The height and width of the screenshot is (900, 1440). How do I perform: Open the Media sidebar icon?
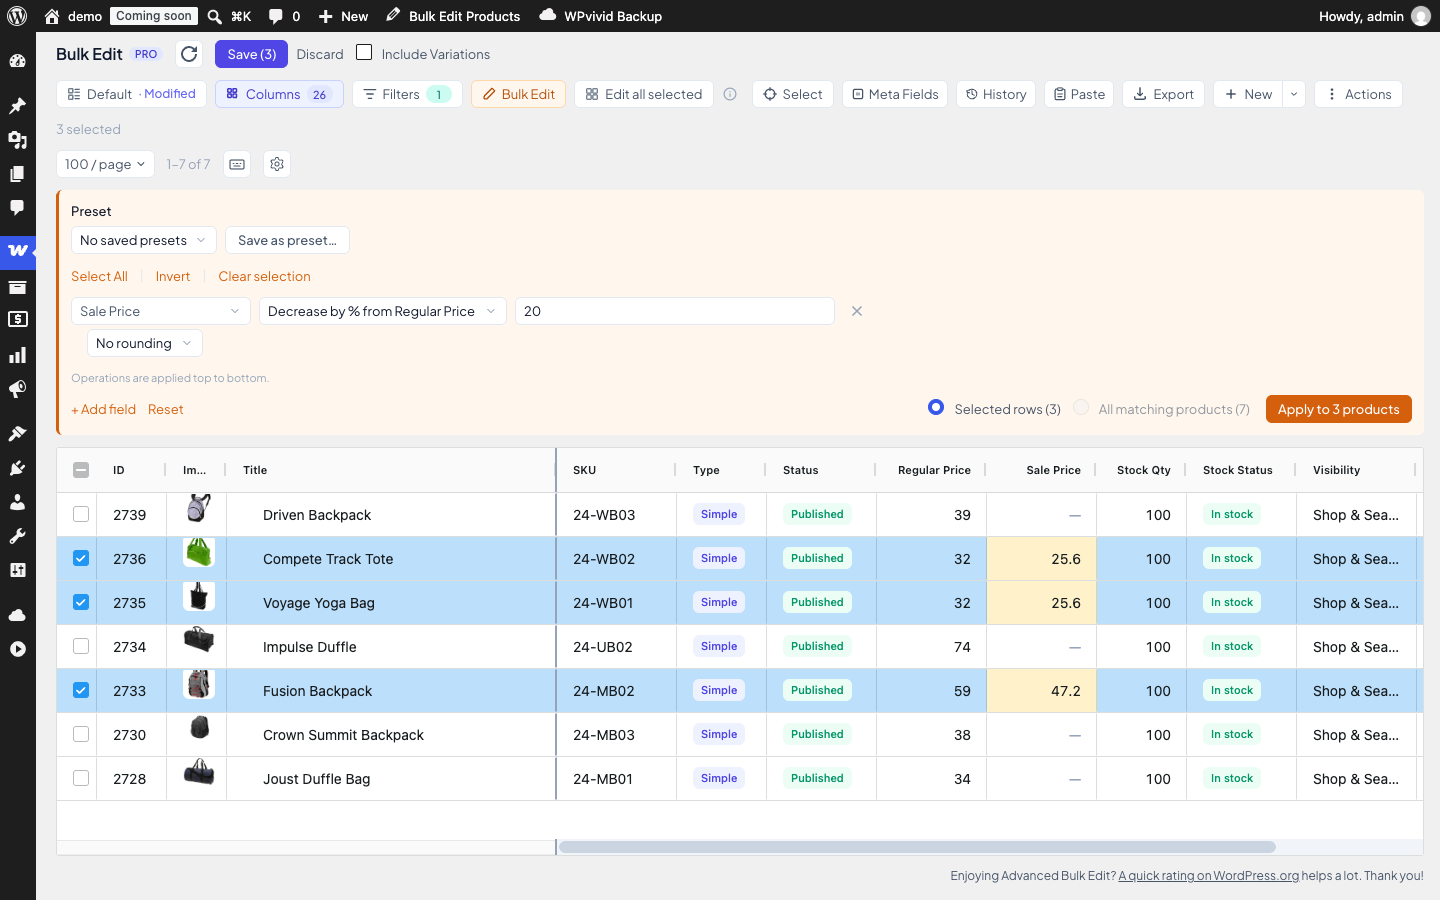click(18, 140)
